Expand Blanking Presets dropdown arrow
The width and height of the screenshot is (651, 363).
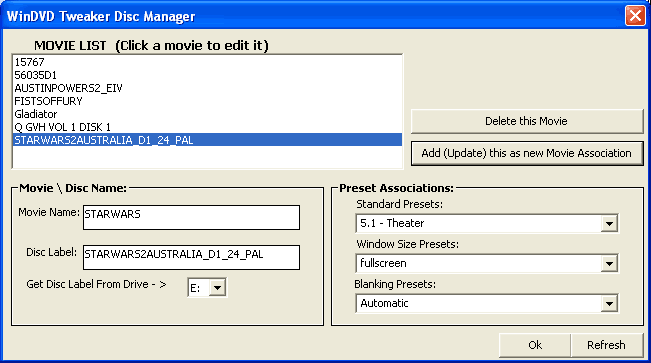[x=609, y=304]
